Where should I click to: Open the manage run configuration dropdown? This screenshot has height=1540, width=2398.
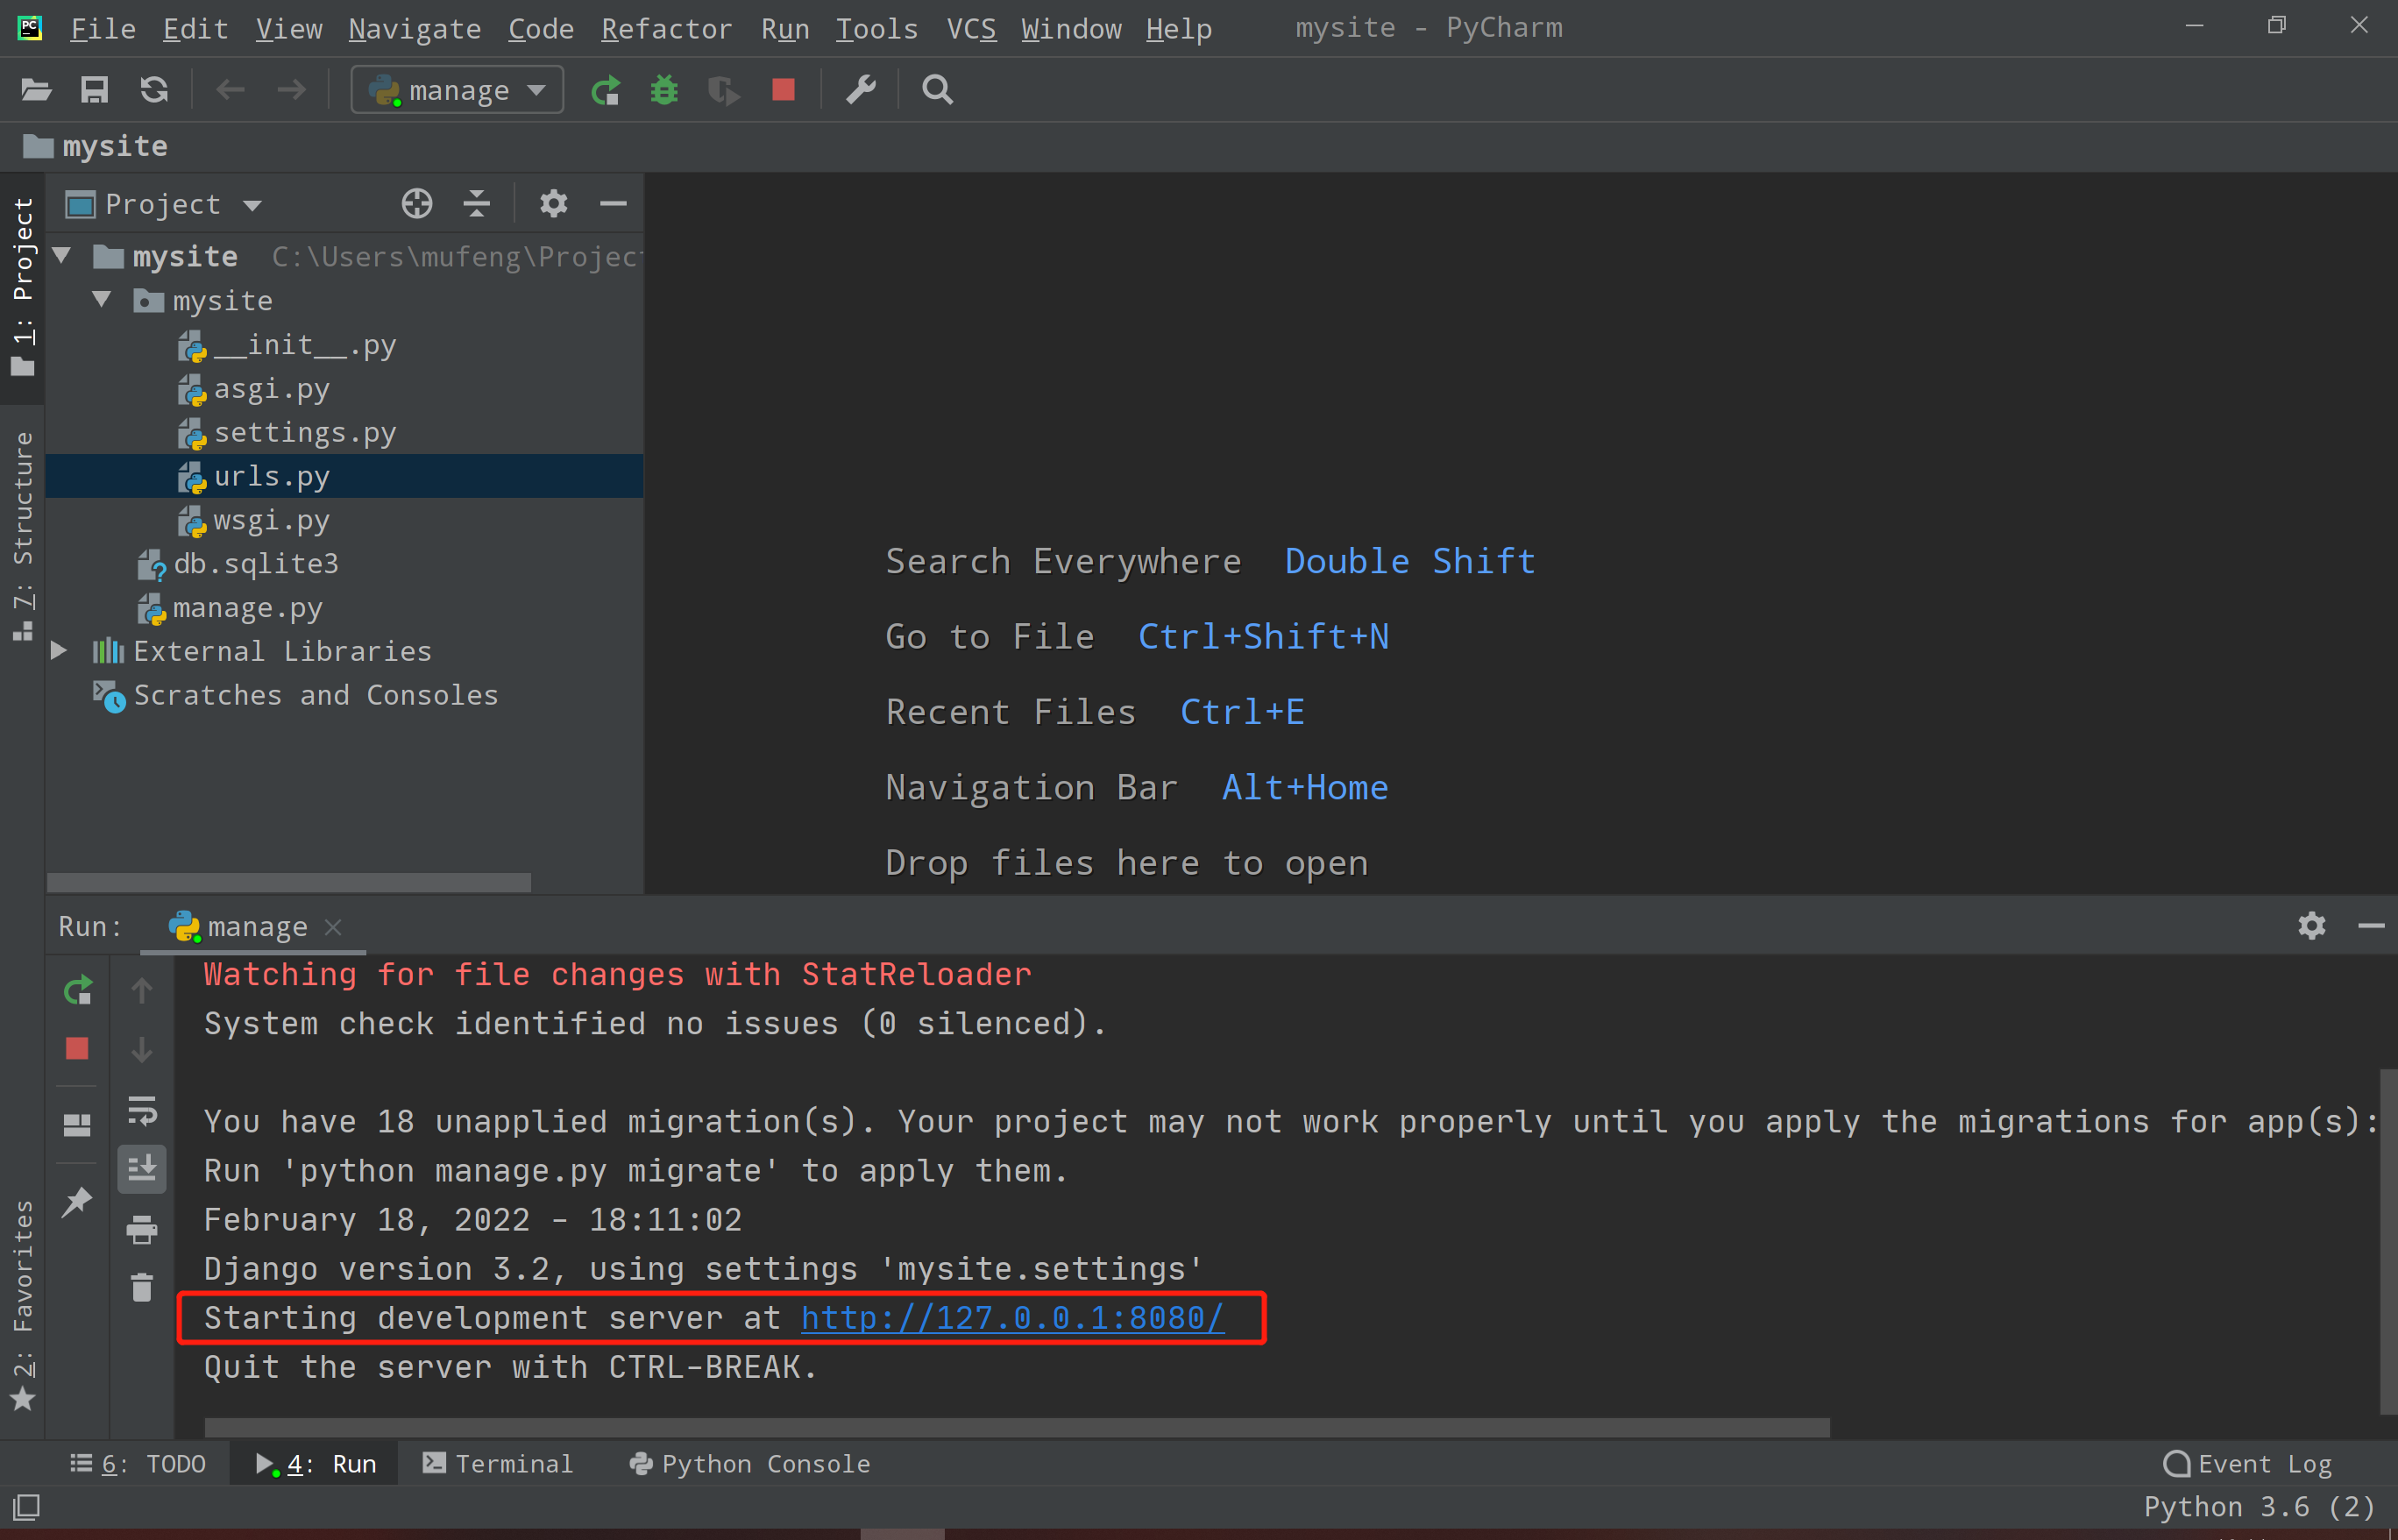(458, 90)
